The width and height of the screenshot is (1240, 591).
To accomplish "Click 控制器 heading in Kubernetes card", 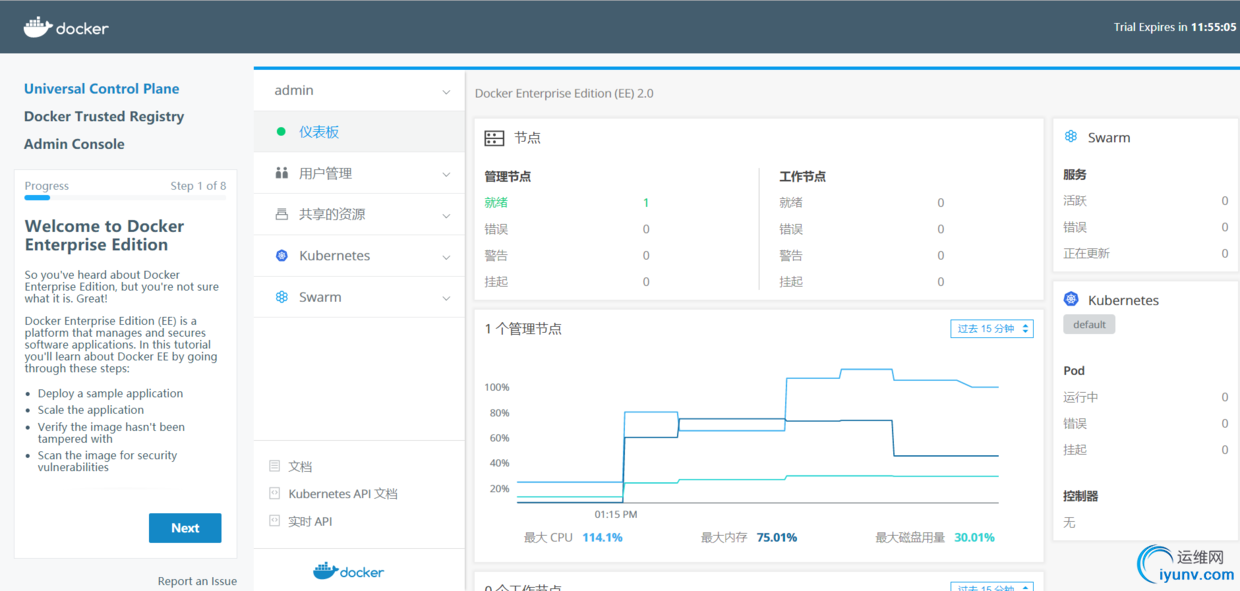I will click(1081, 496).
